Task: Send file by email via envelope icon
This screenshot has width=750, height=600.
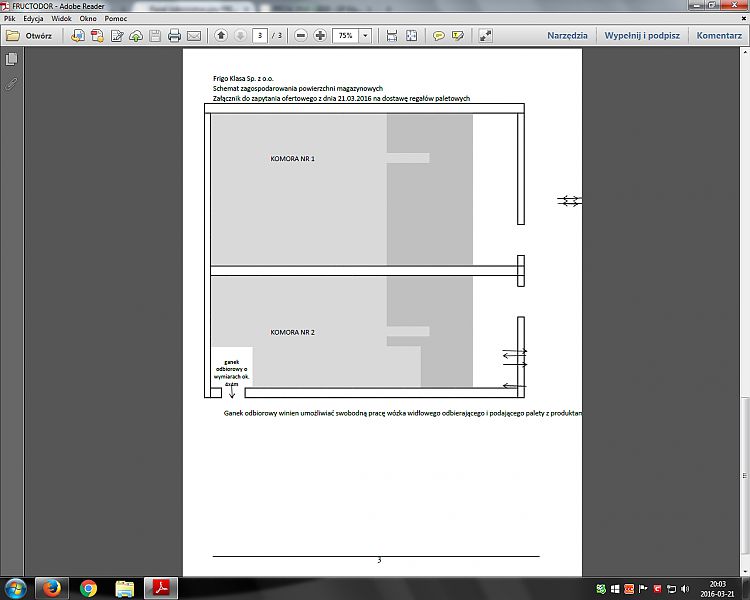Action: coord(194,36)
